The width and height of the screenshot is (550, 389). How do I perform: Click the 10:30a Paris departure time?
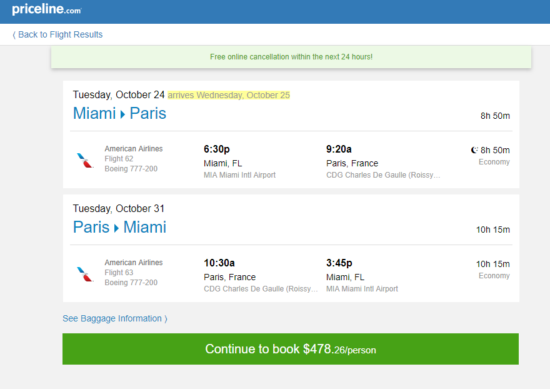click(219, 263)
